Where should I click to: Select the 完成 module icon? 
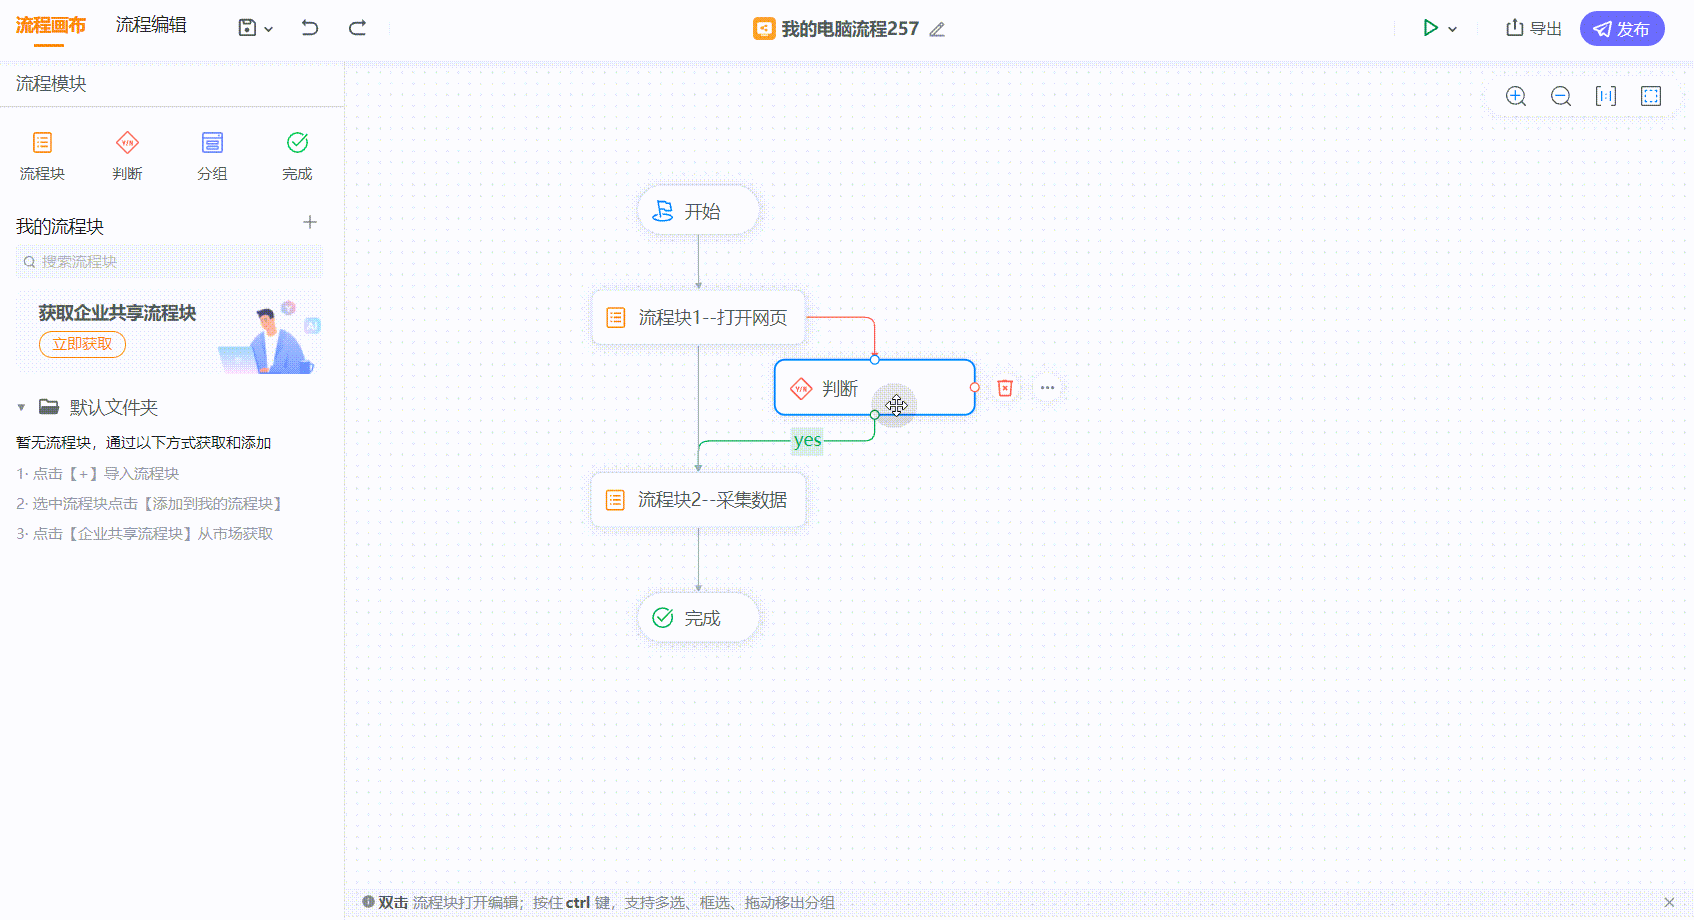[x=297, y=143]
